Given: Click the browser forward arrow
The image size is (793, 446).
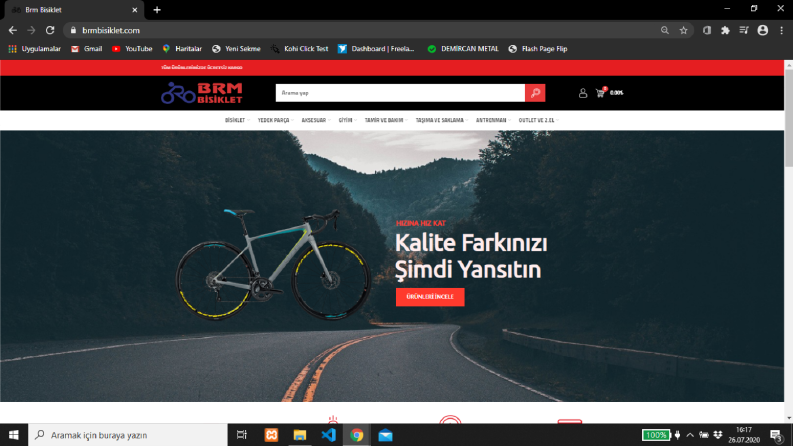Looking at the screenshot, I should (x=31, y=30).
